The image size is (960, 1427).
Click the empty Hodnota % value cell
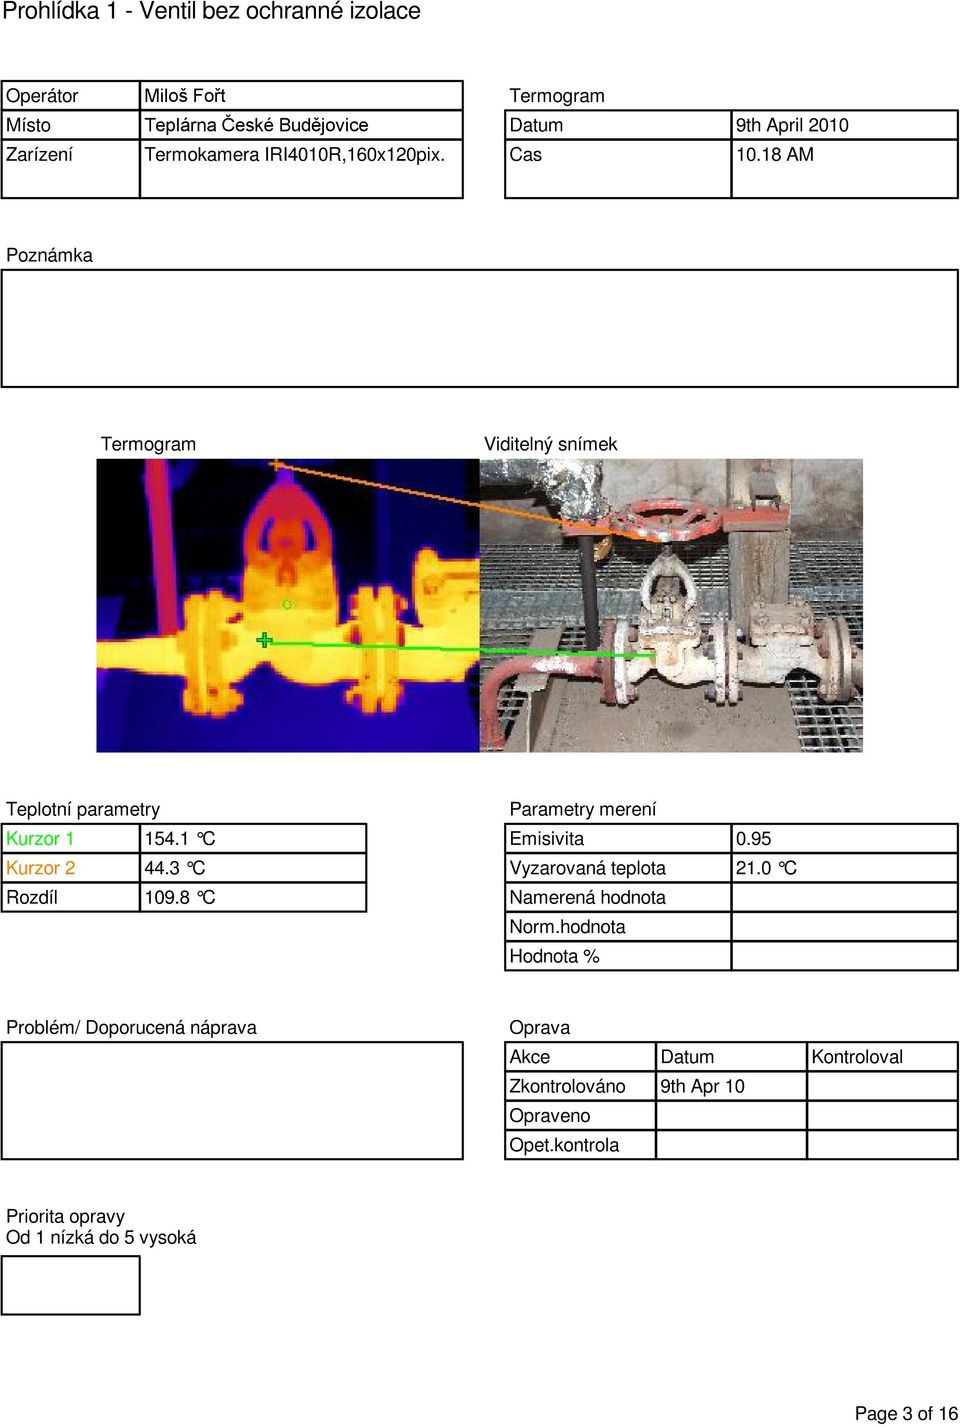click(x=845, y=956)
